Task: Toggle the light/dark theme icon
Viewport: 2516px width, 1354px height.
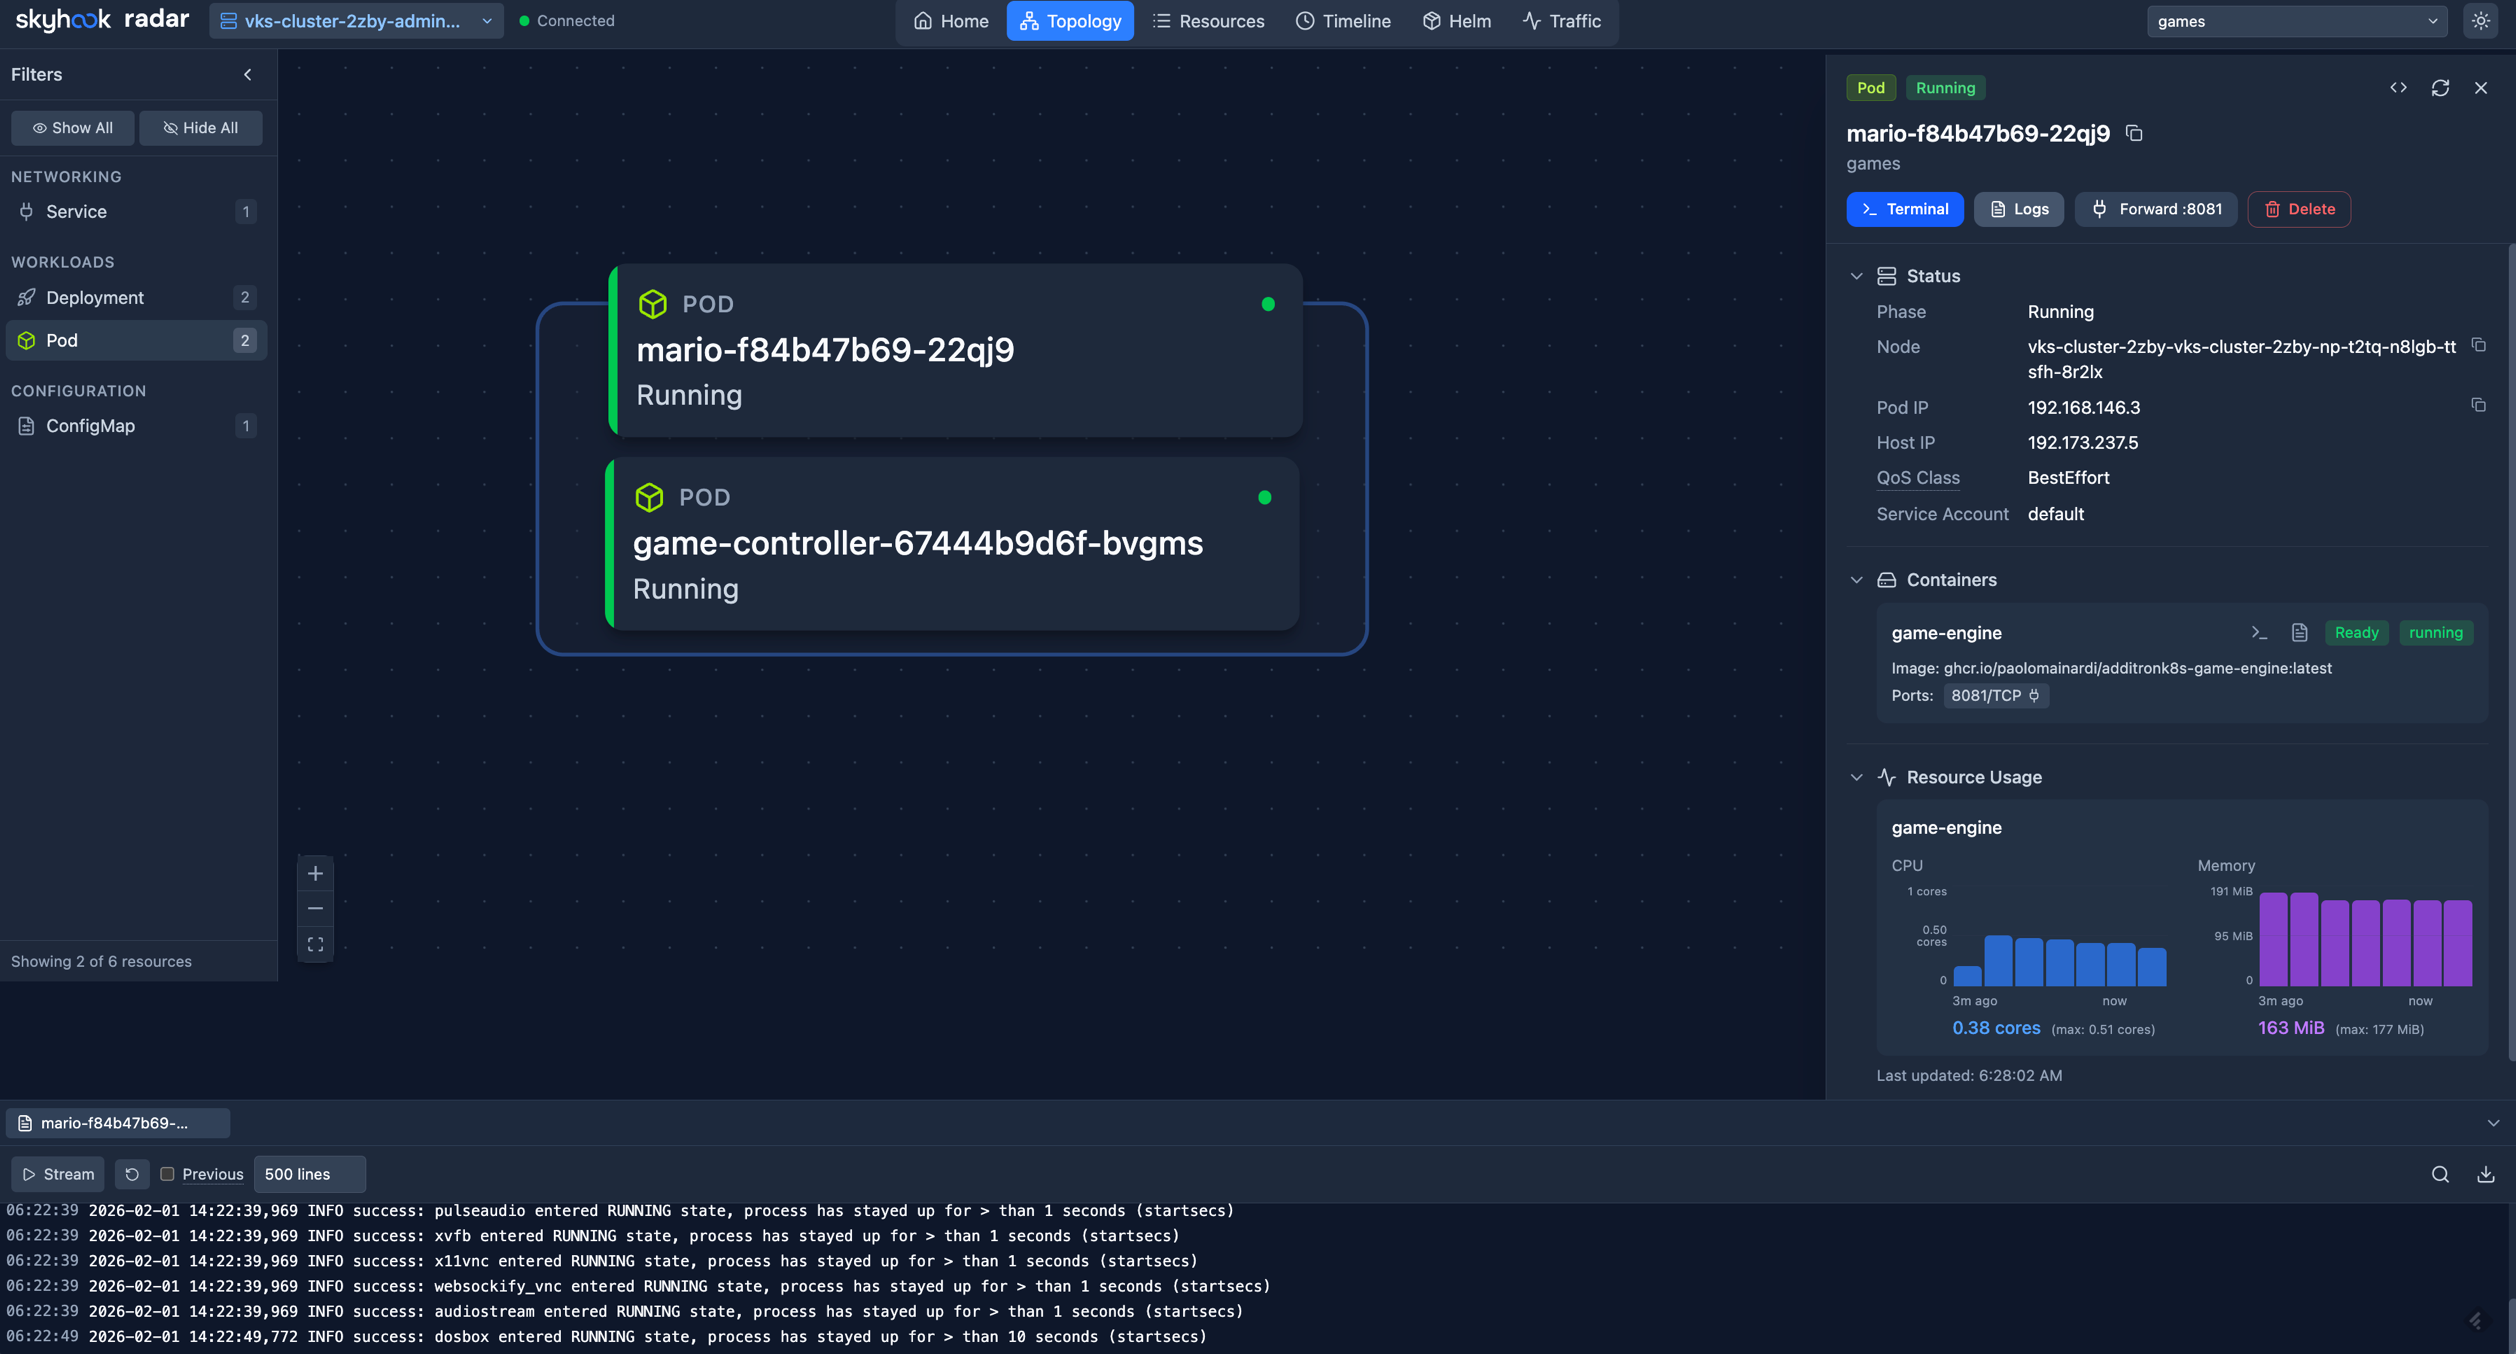Action: tap(2481, 21)
